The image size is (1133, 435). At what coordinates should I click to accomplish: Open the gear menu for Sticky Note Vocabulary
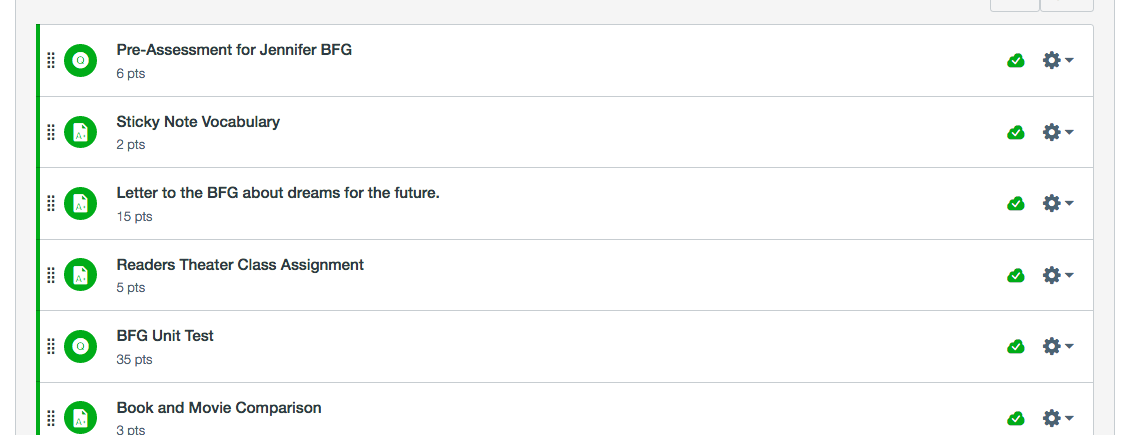1057,132
